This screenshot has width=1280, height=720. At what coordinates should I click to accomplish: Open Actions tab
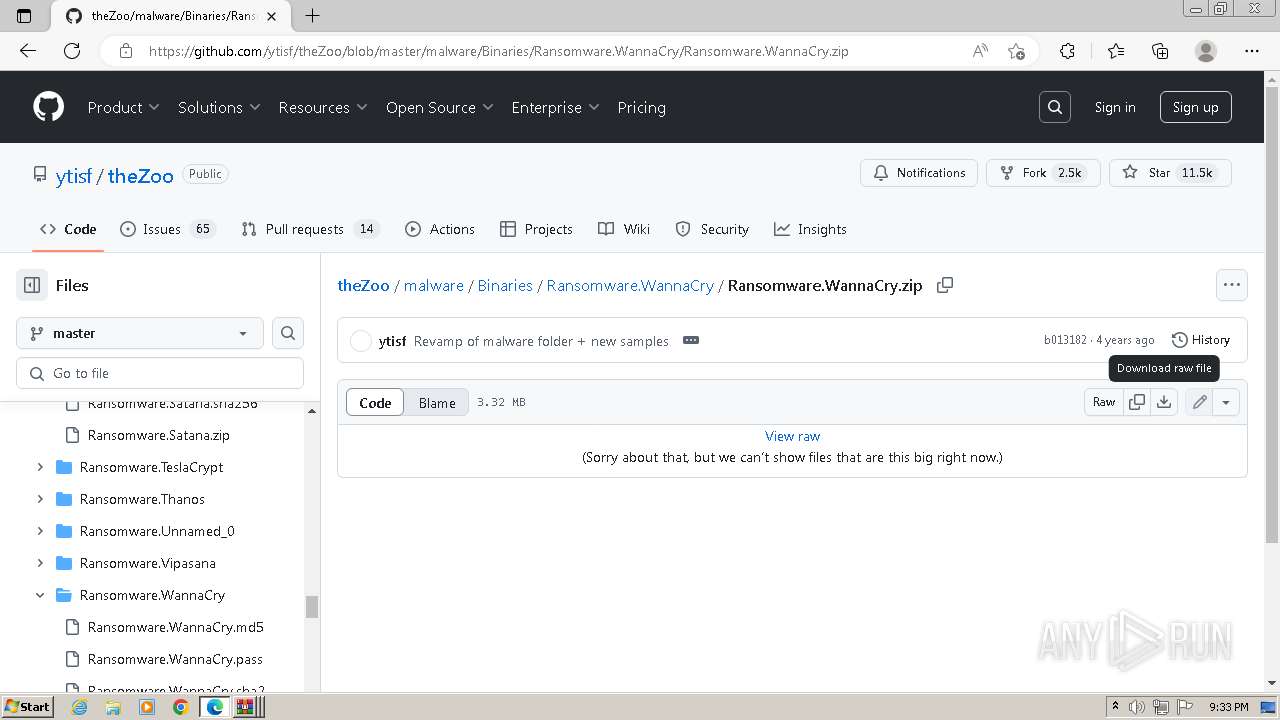click(x=440, y=229)
